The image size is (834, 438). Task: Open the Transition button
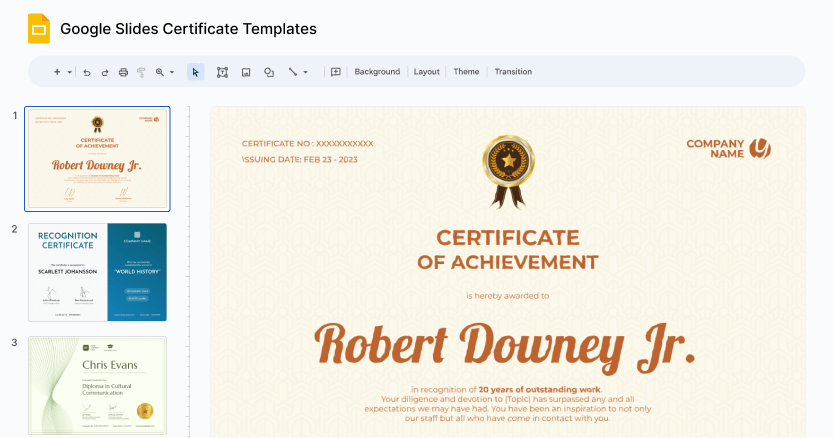[513, 72]
